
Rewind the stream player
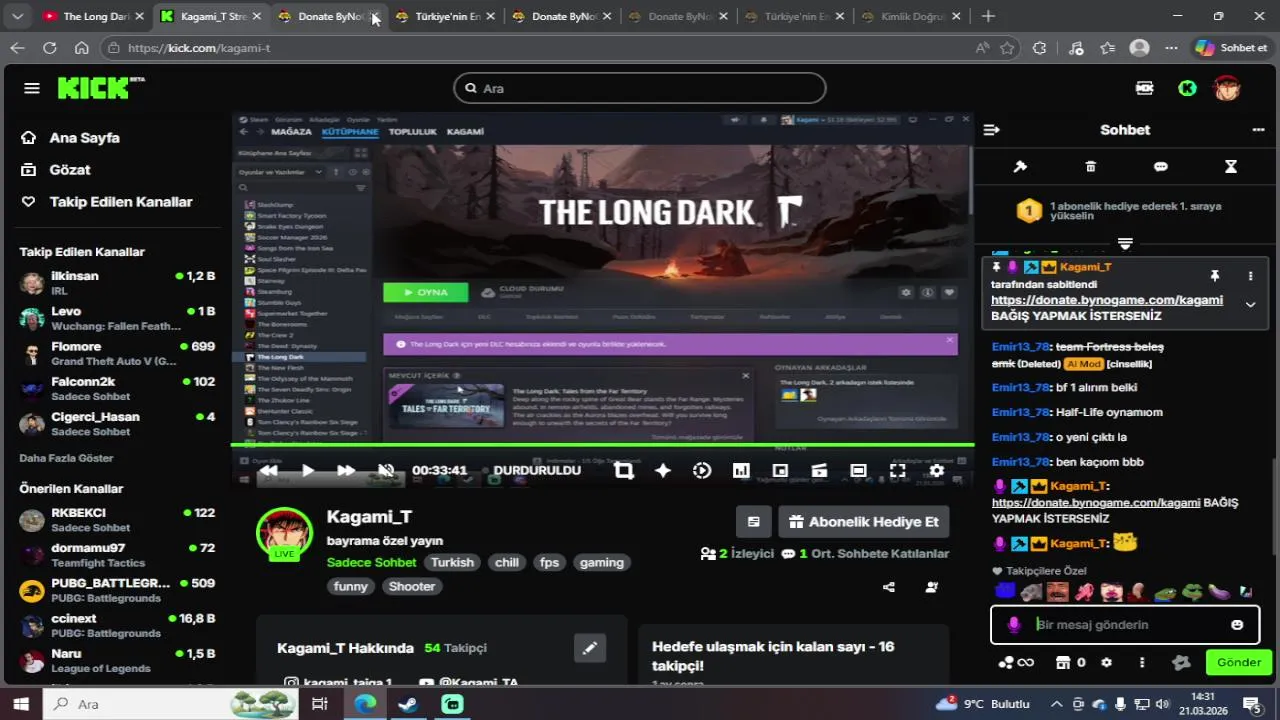(268, 470)
